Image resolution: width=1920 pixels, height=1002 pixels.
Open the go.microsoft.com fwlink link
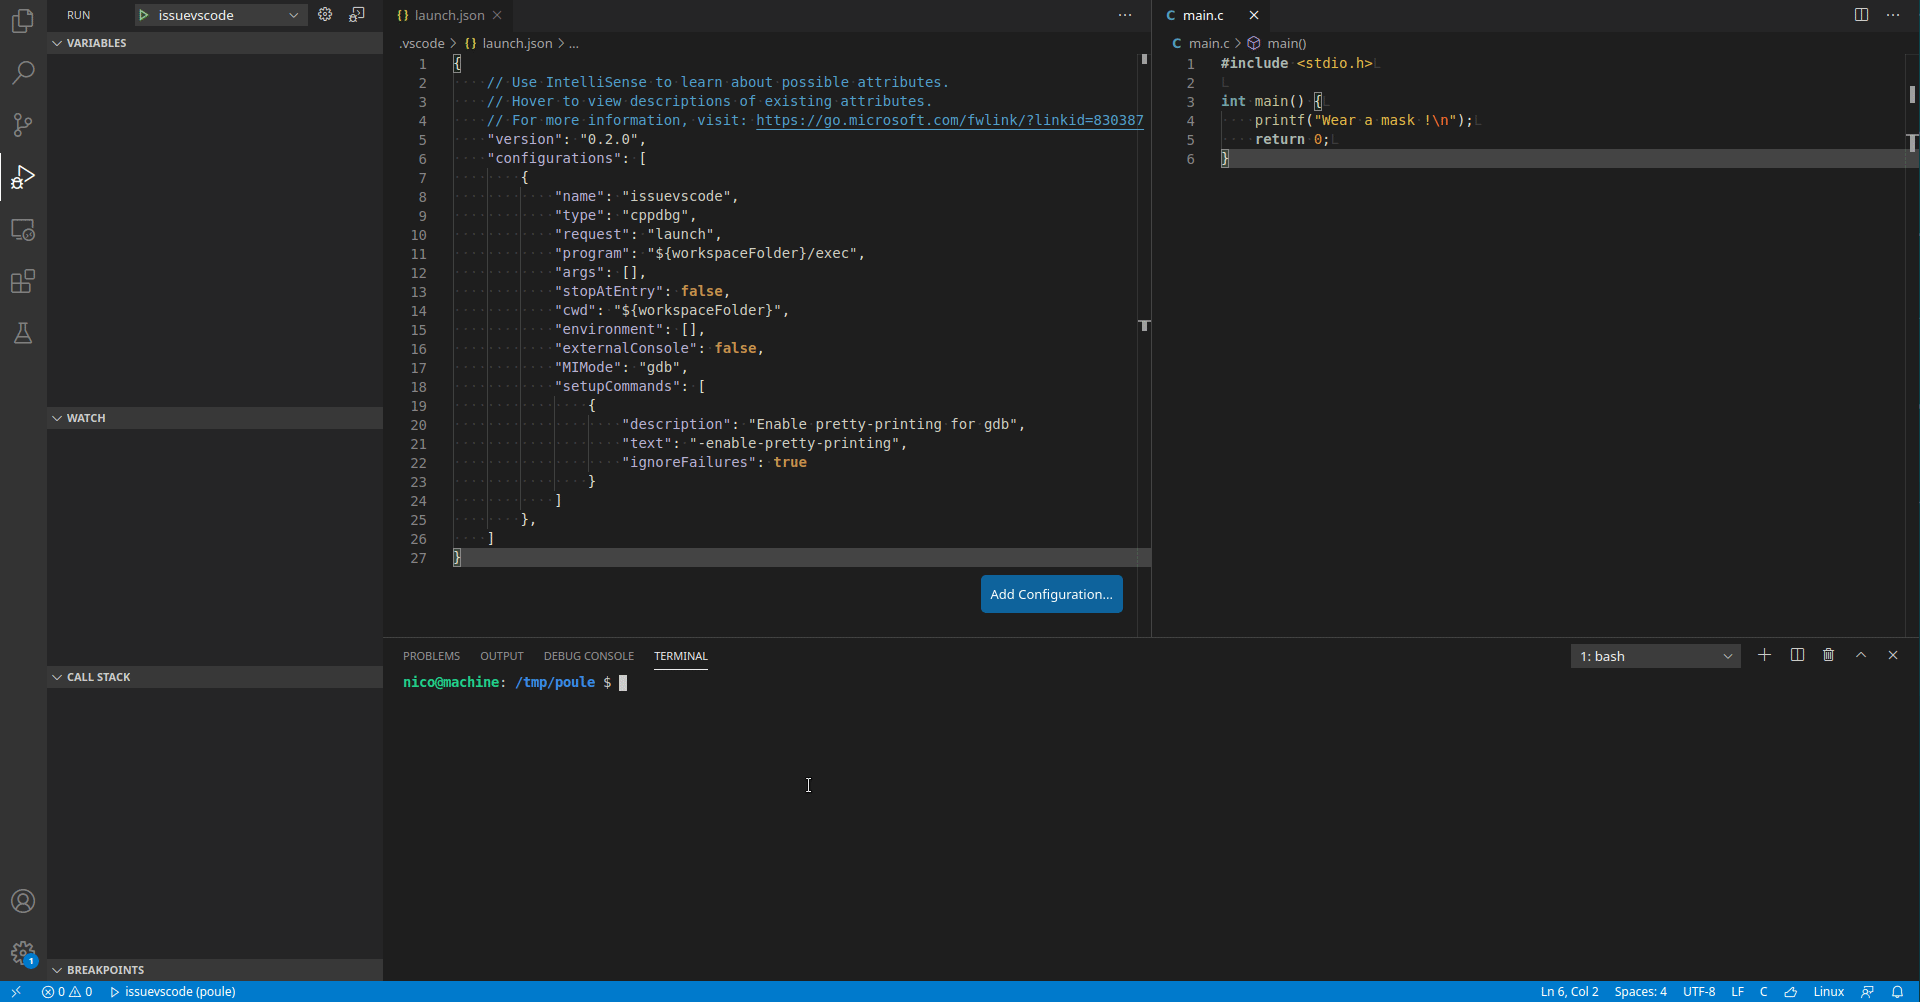tap(948, 120)
